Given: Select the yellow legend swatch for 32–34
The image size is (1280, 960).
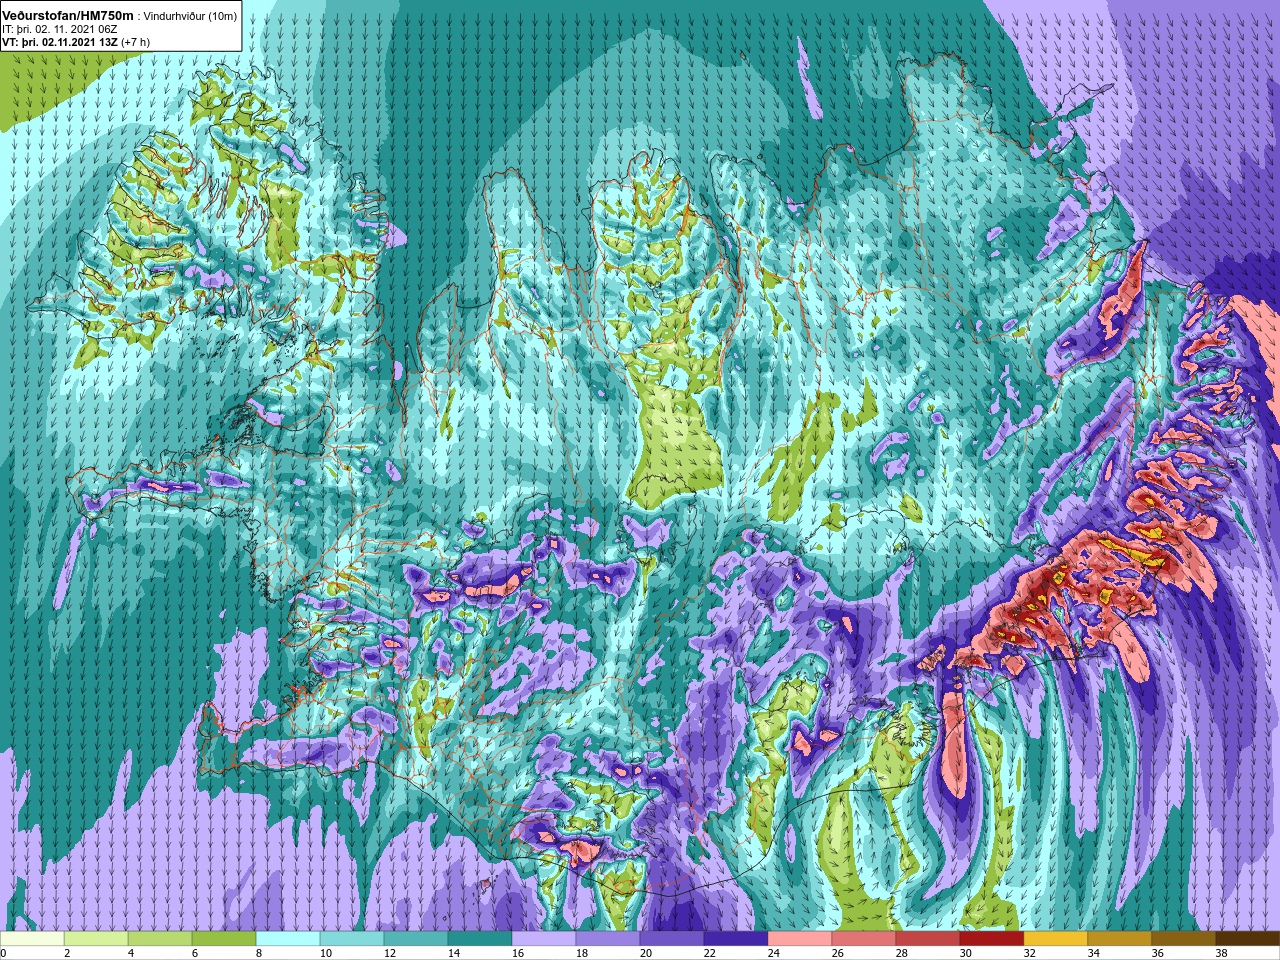Looking at the screenshot, I should click(1056, 939).
